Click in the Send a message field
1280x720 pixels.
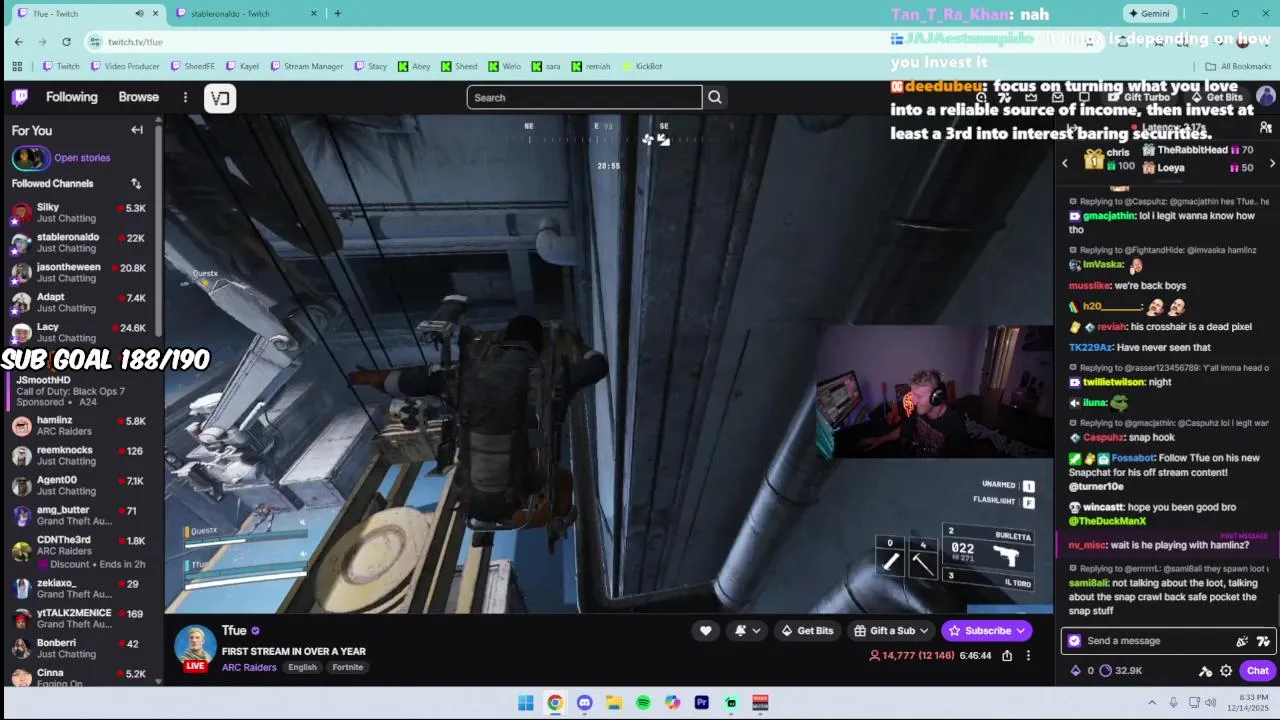(1150, 641)
